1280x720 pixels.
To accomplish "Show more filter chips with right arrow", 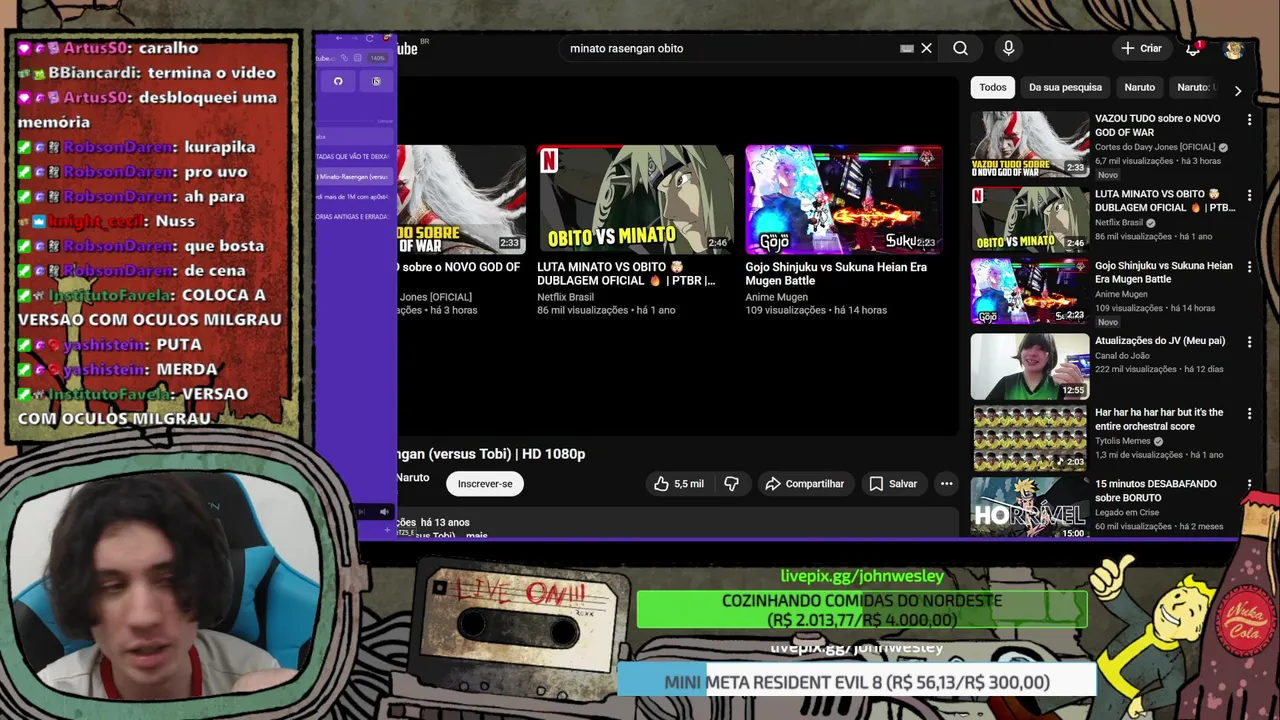I will [1237, 91].
